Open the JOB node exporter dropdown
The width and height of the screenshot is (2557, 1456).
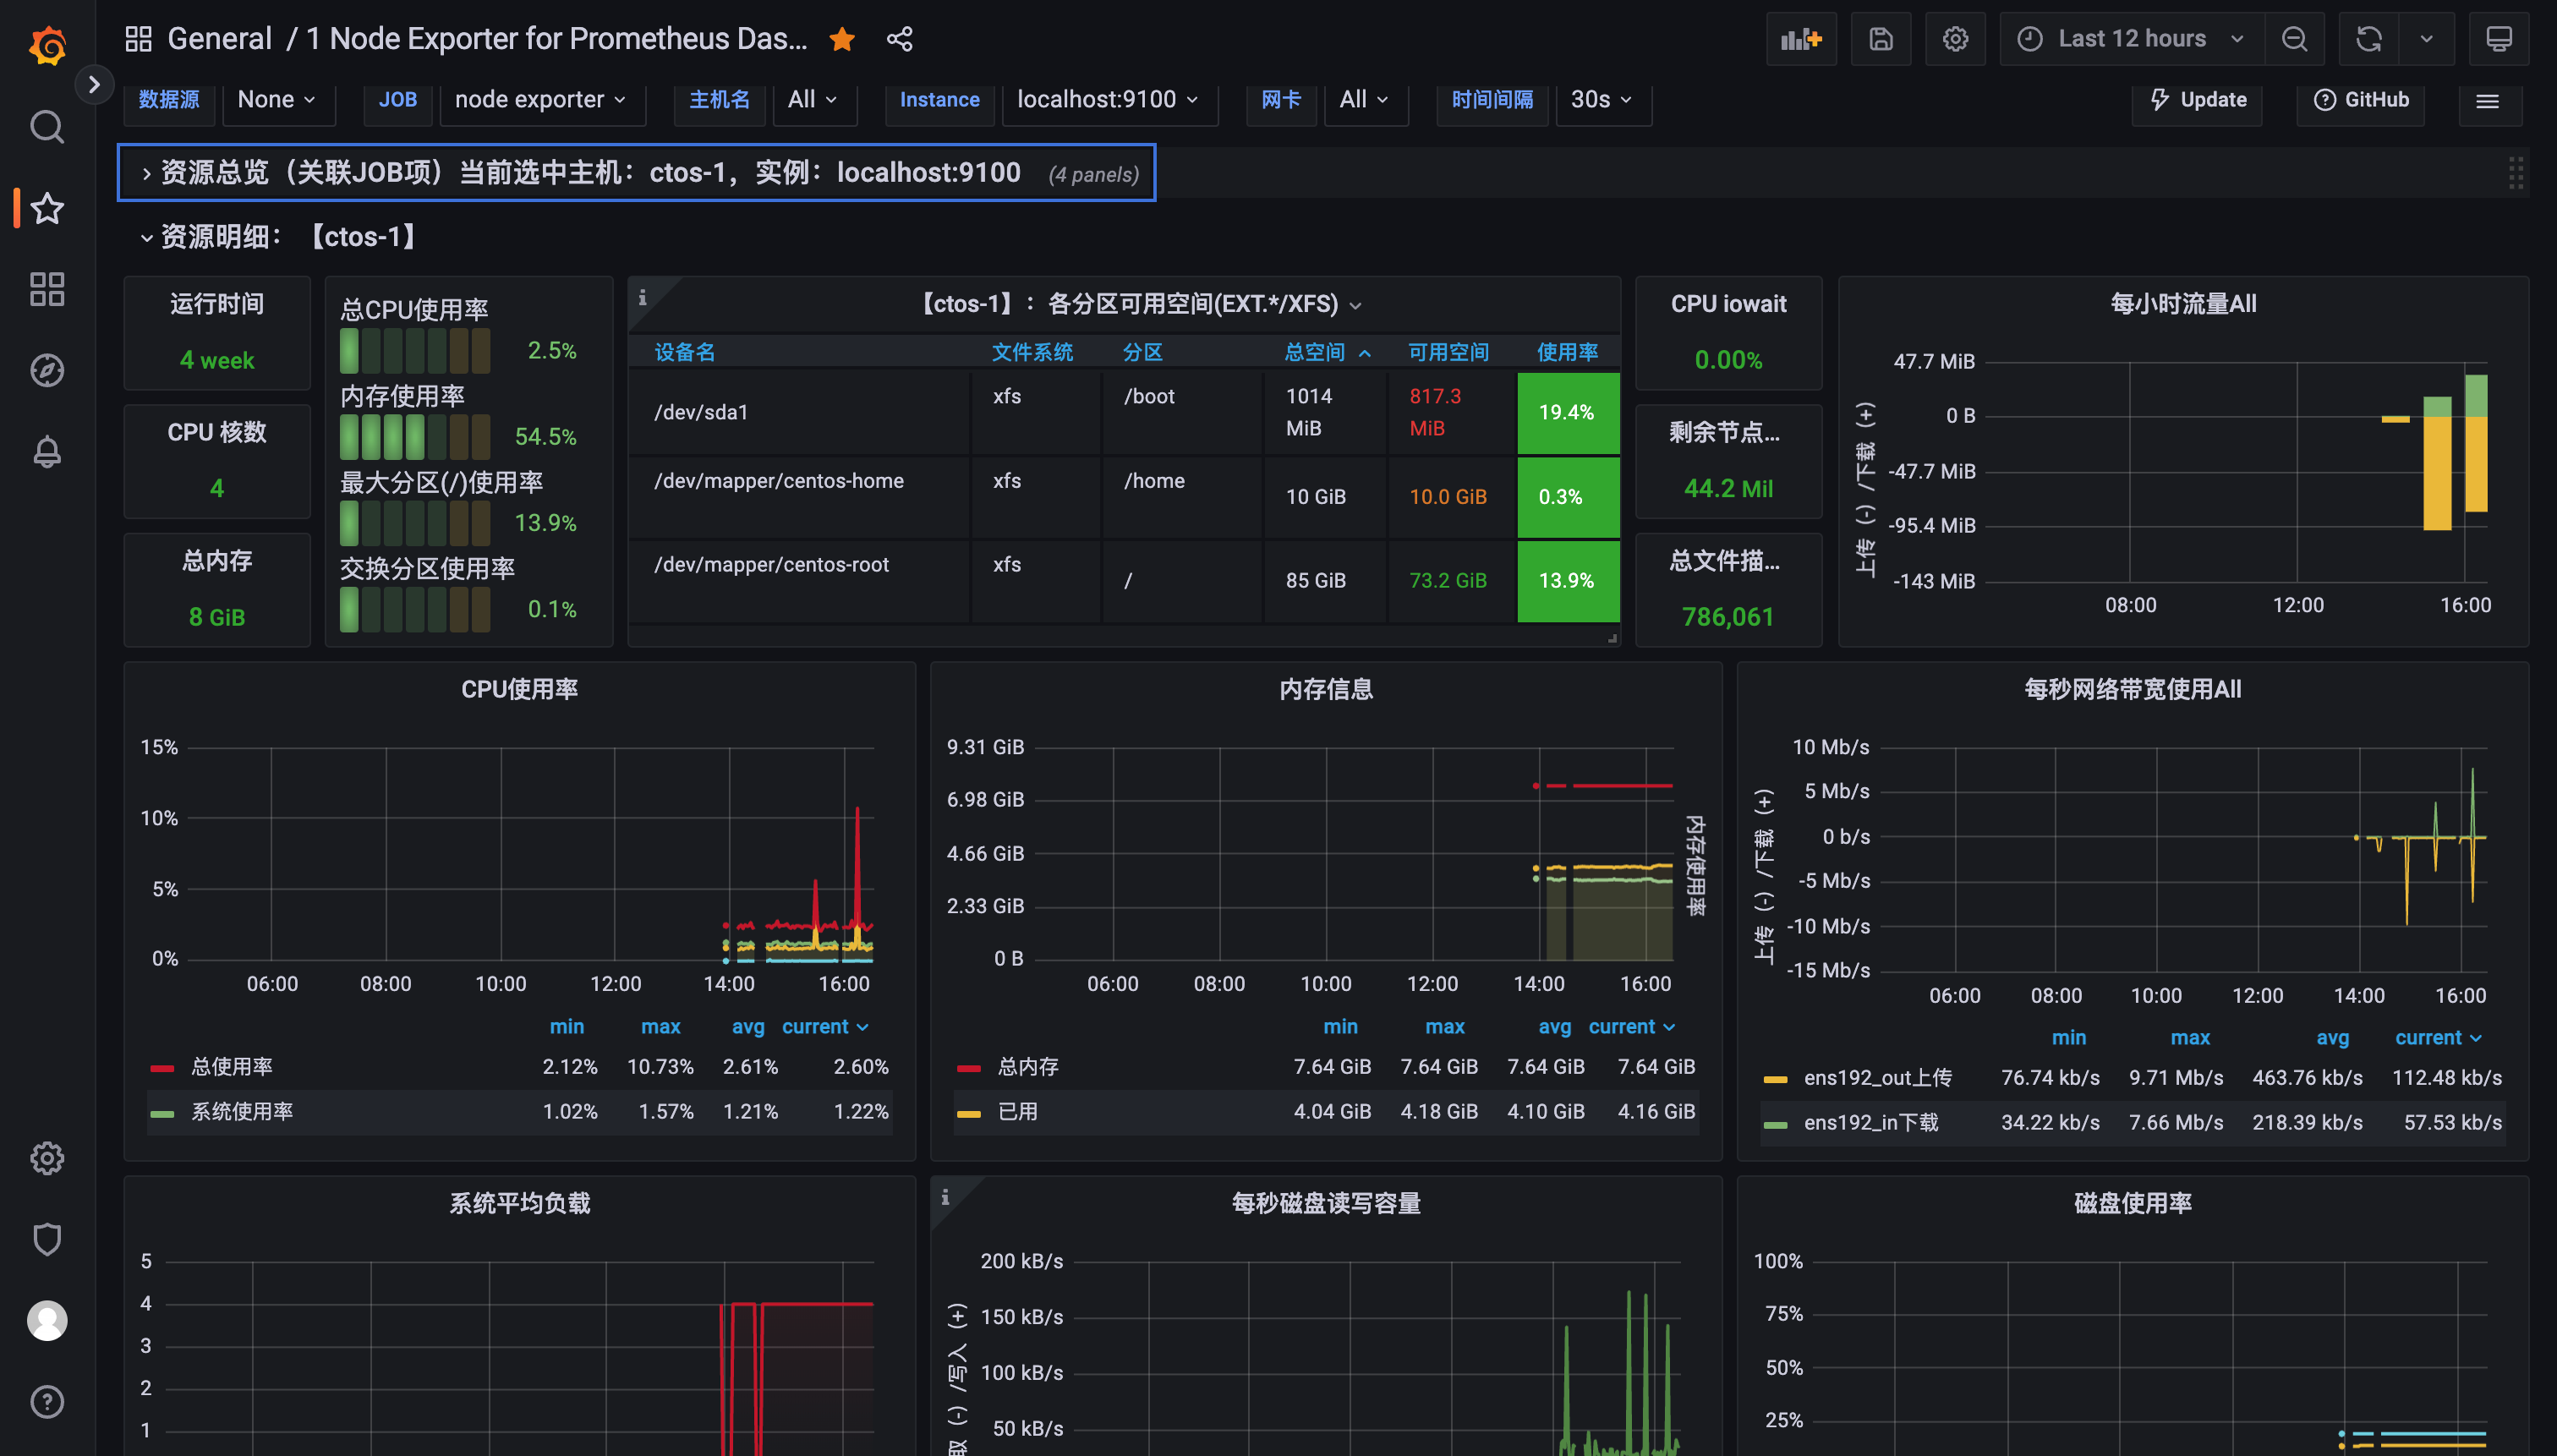542,100
